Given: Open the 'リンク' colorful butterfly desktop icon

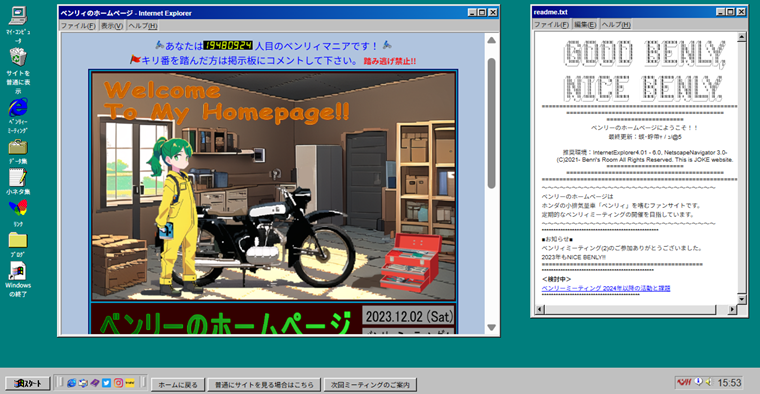Looking at the screenshot, I should point(18,213).
